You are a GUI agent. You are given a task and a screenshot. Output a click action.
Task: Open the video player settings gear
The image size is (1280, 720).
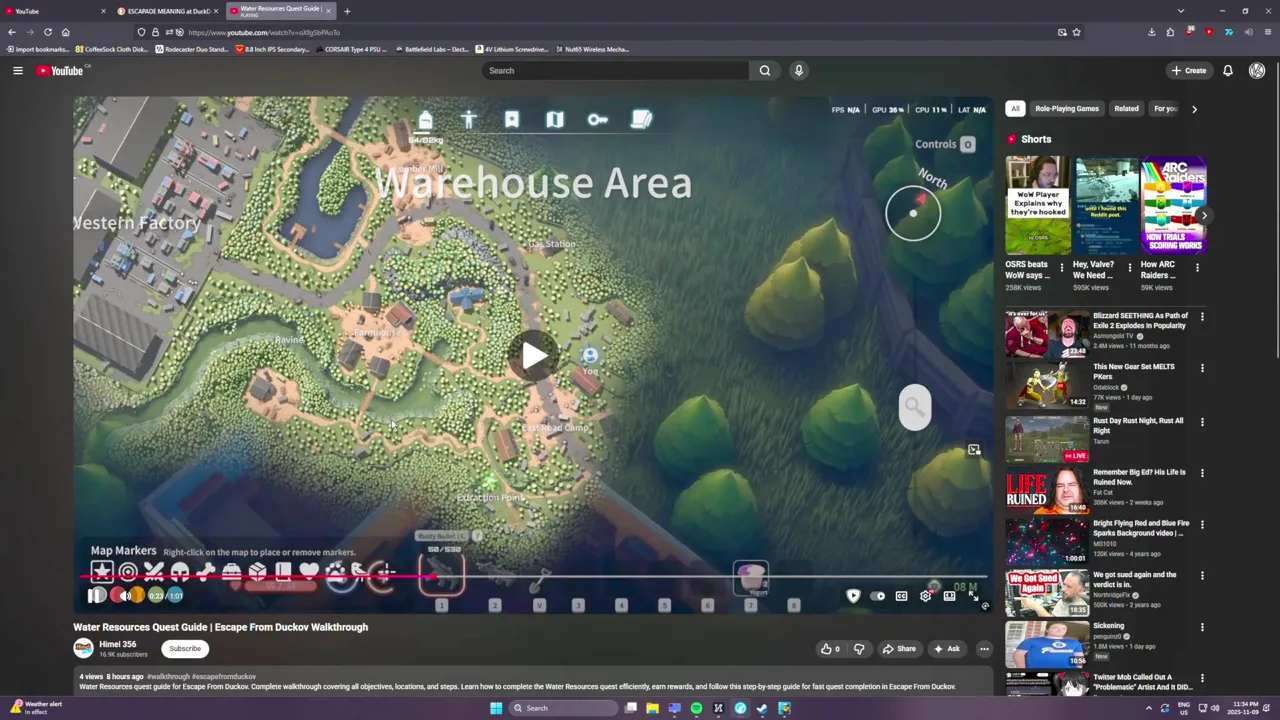[x=926, y=596]
